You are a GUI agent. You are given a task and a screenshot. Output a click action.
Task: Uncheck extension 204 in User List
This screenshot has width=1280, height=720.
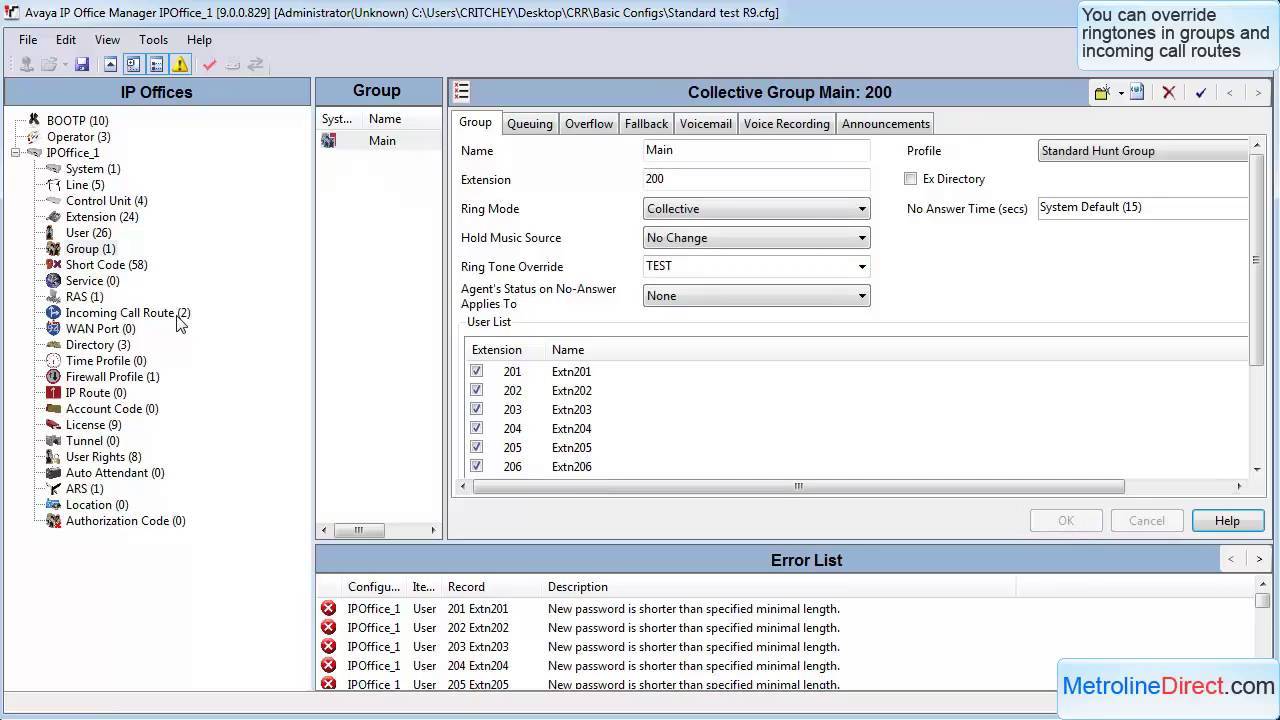click(476, 428)
